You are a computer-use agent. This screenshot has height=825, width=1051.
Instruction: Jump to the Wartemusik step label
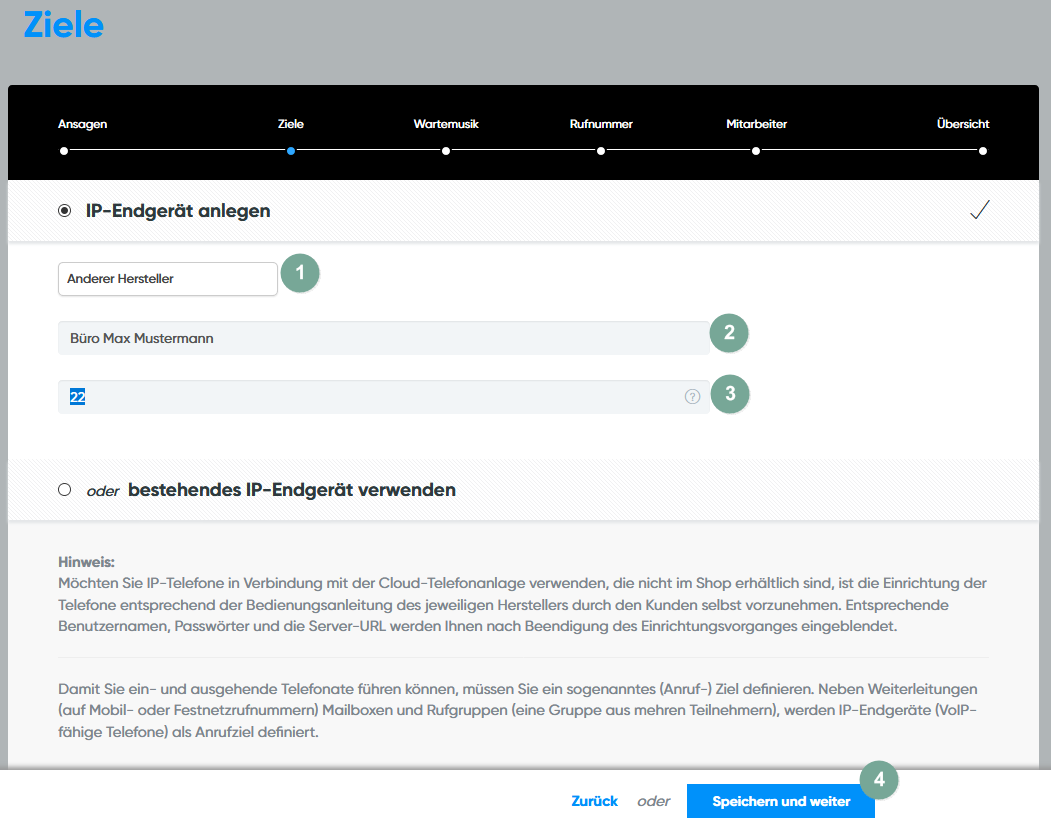[446, 124]
